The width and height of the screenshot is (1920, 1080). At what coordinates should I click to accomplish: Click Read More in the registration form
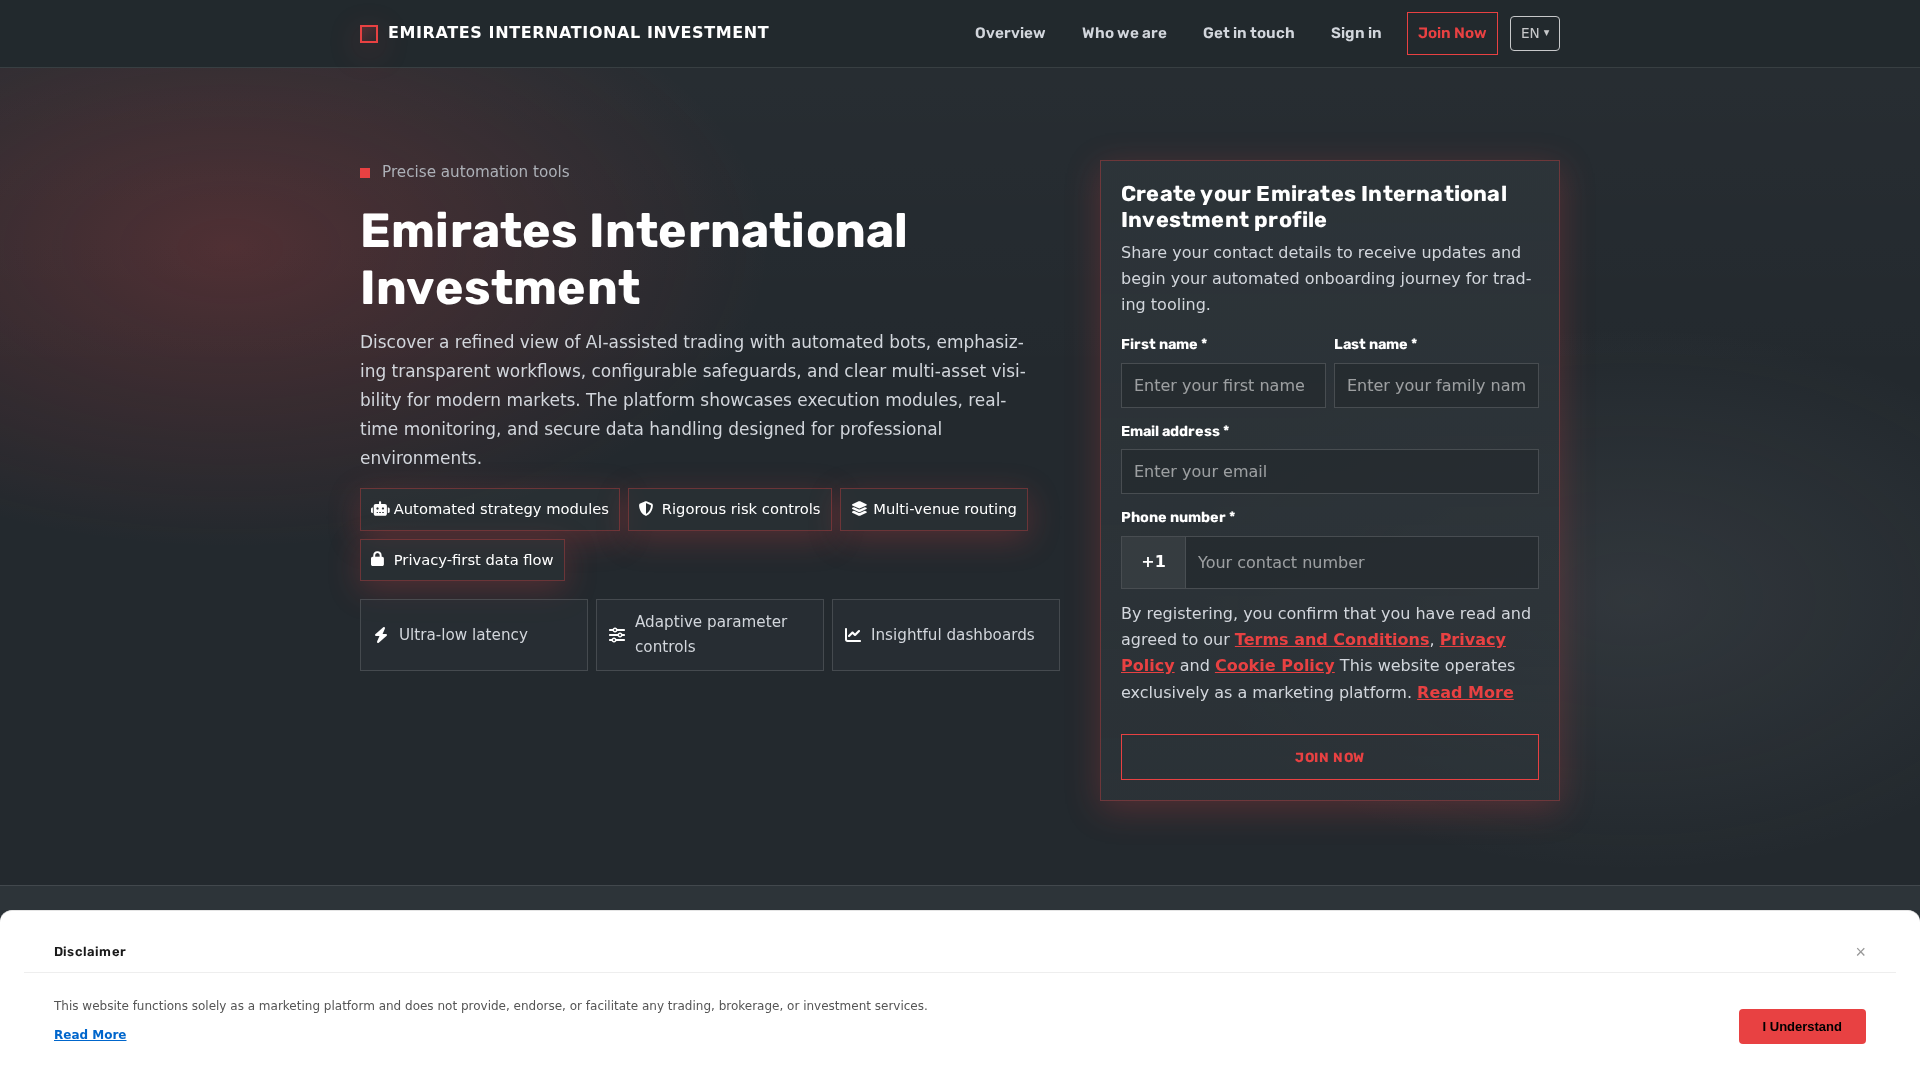1465,692
